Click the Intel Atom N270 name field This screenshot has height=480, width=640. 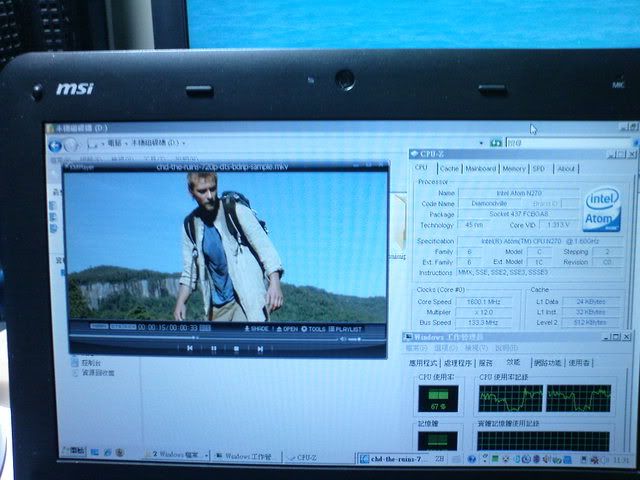519,193
